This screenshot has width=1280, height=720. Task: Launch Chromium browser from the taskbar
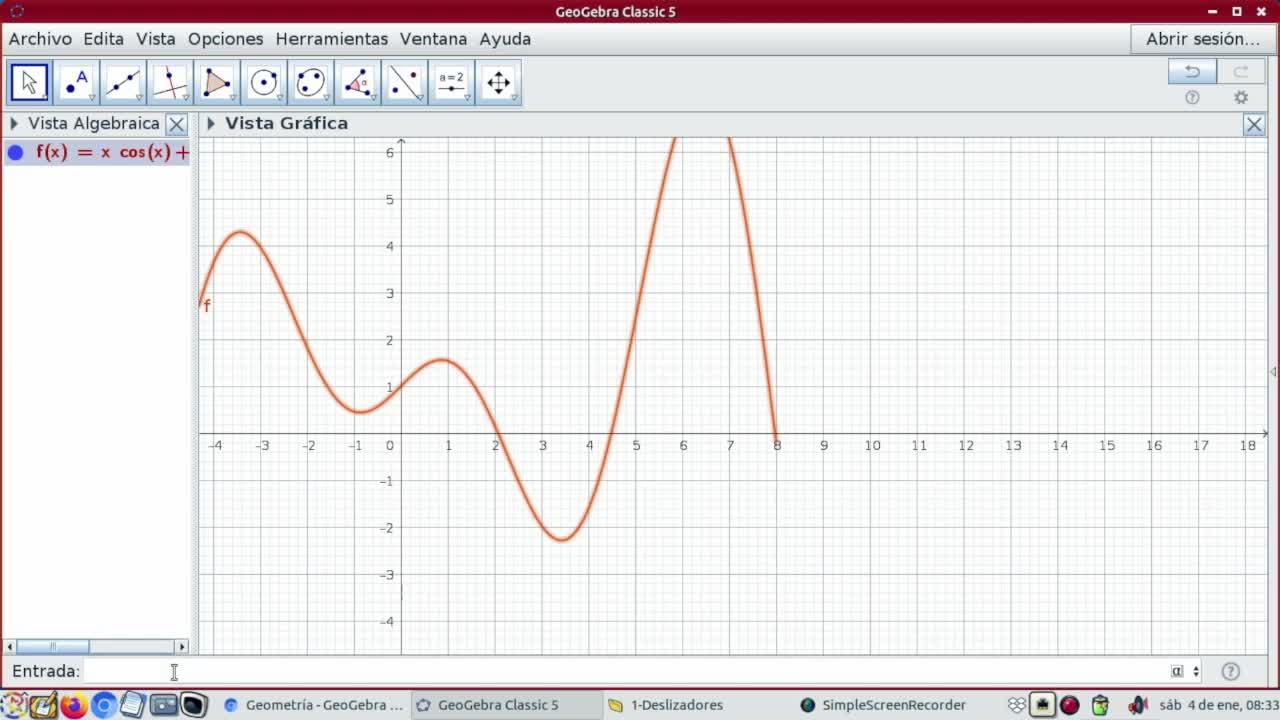pos(103,705)
